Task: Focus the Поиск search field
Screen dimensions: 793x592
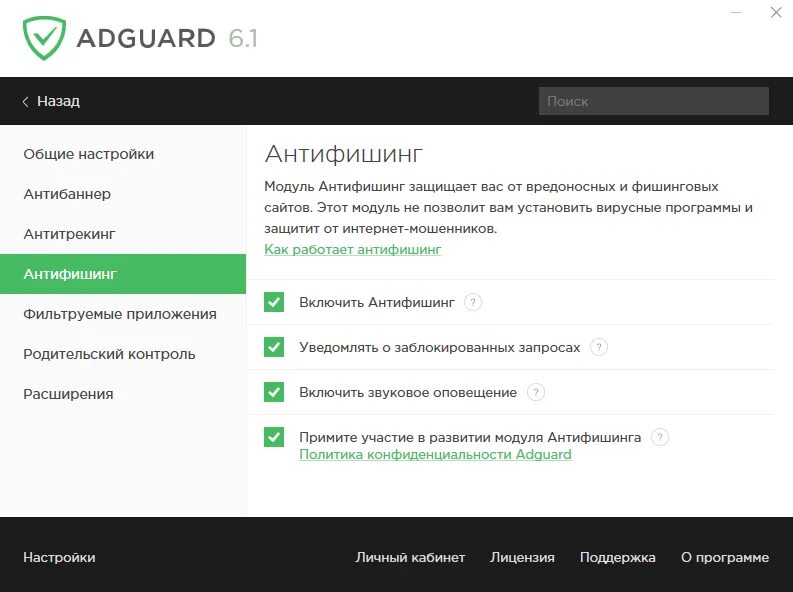Action: tap(653, 101)
